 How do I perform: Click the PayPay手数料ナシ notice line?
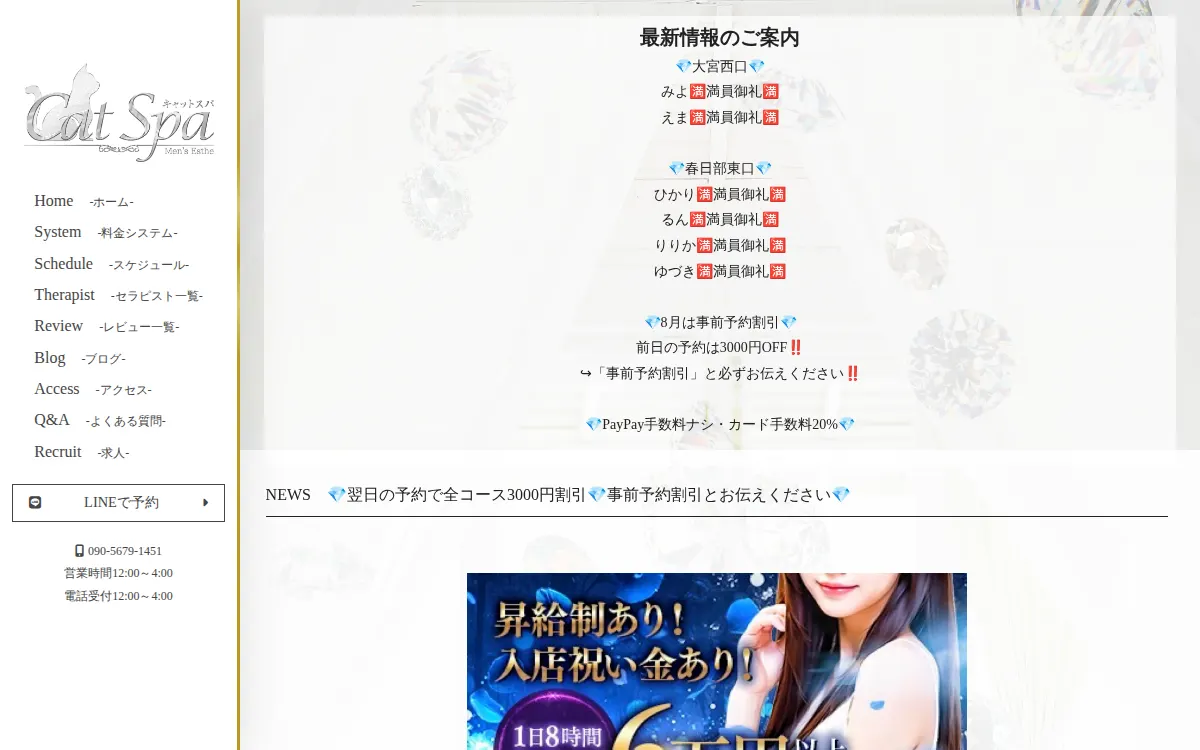pos(719,424)
